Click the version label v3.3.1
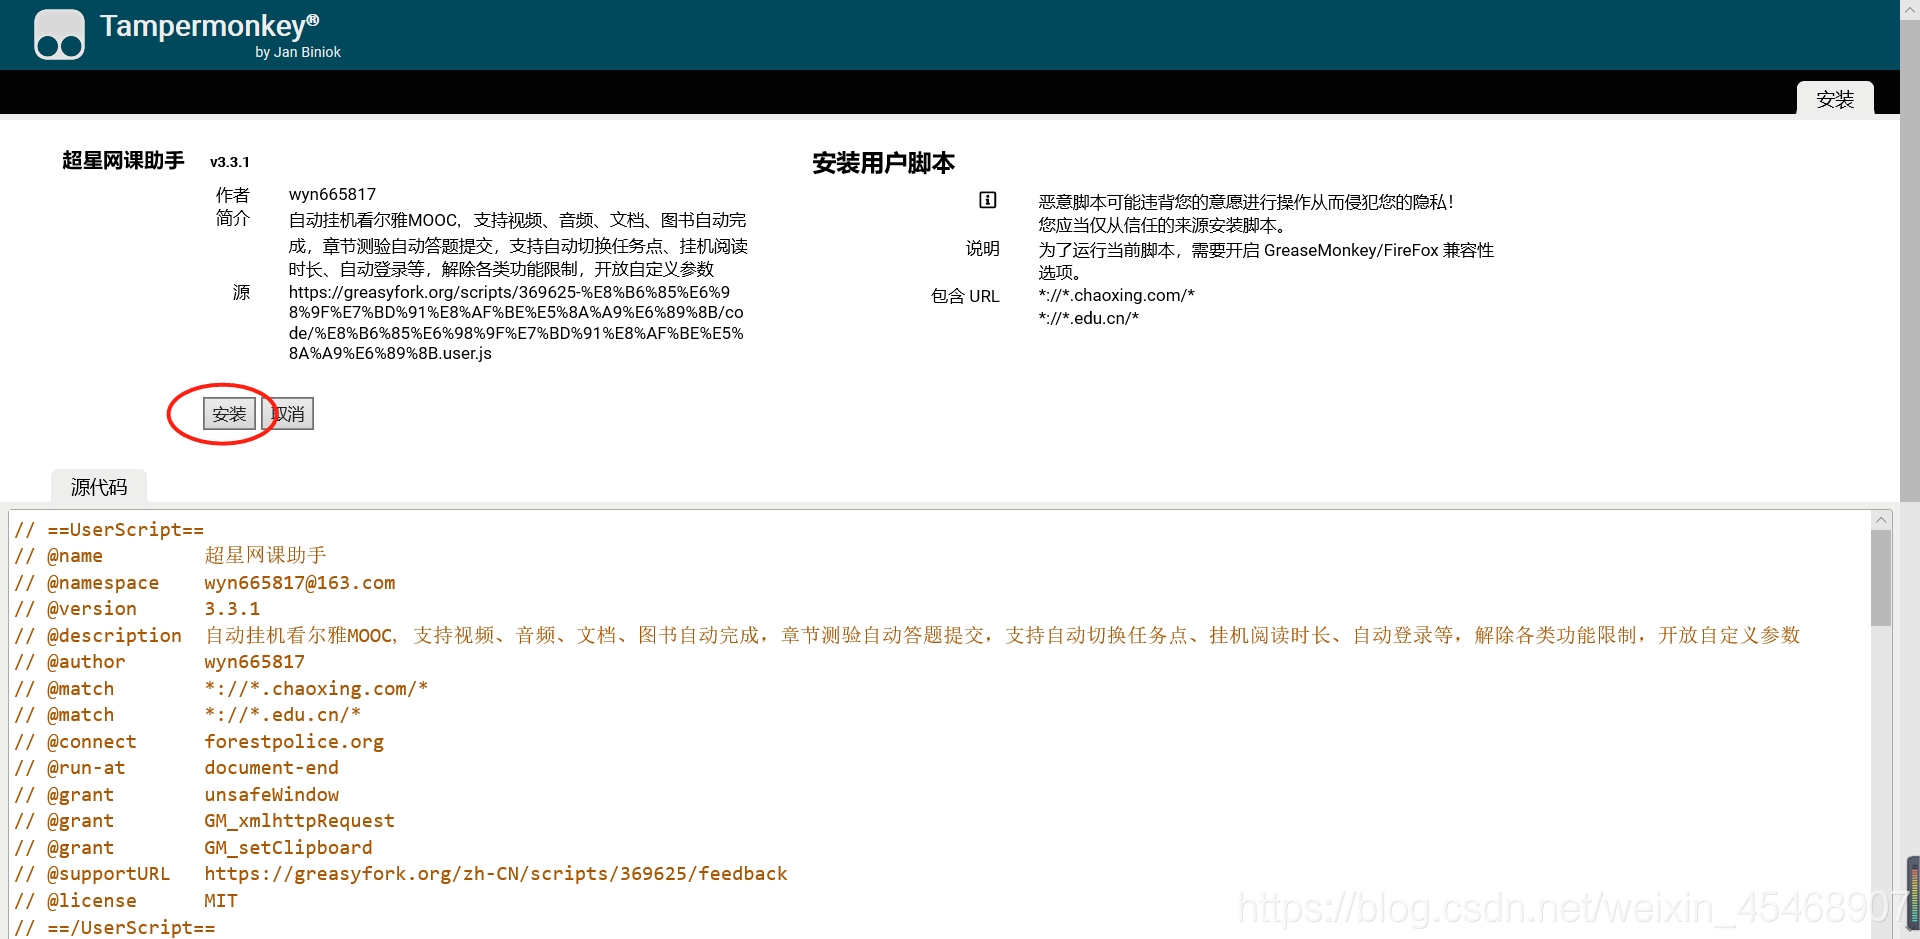Viewport: 1920px width, 939px height. tap(230, 162)
